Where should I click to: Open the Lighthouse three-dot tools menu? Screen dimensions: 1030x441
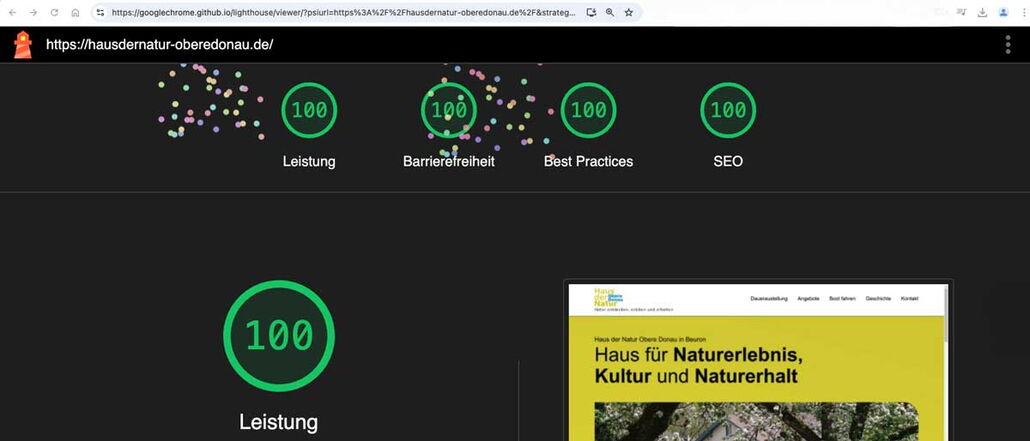[1007, 45]
